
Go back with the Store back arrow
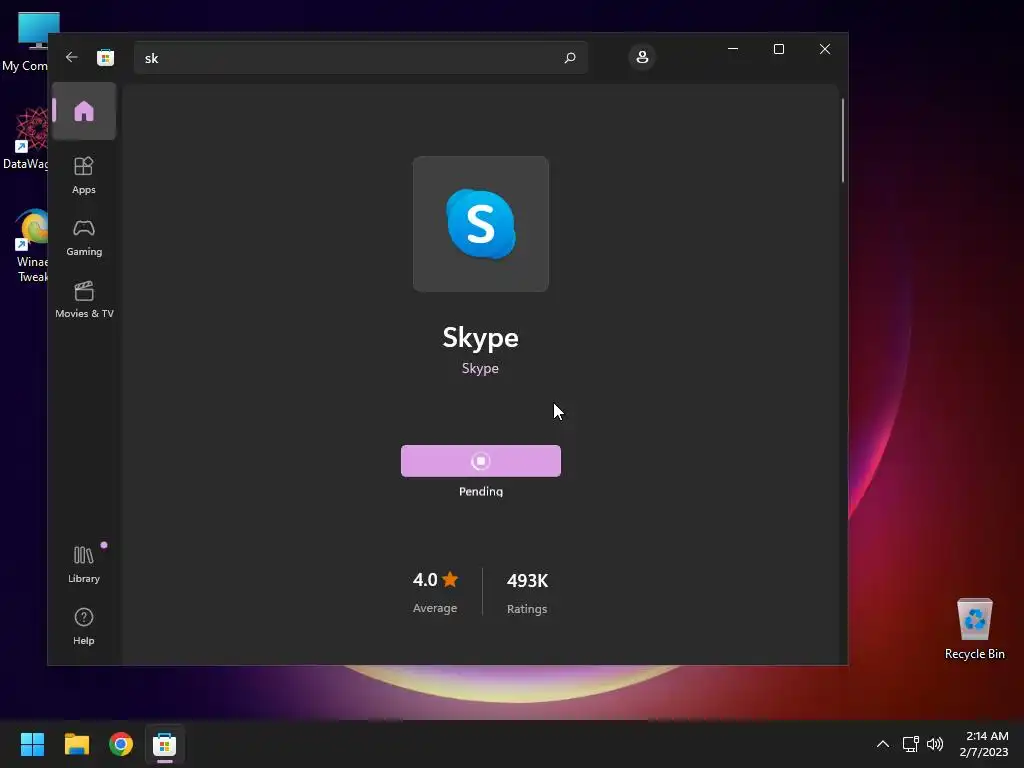pos(72,57)
